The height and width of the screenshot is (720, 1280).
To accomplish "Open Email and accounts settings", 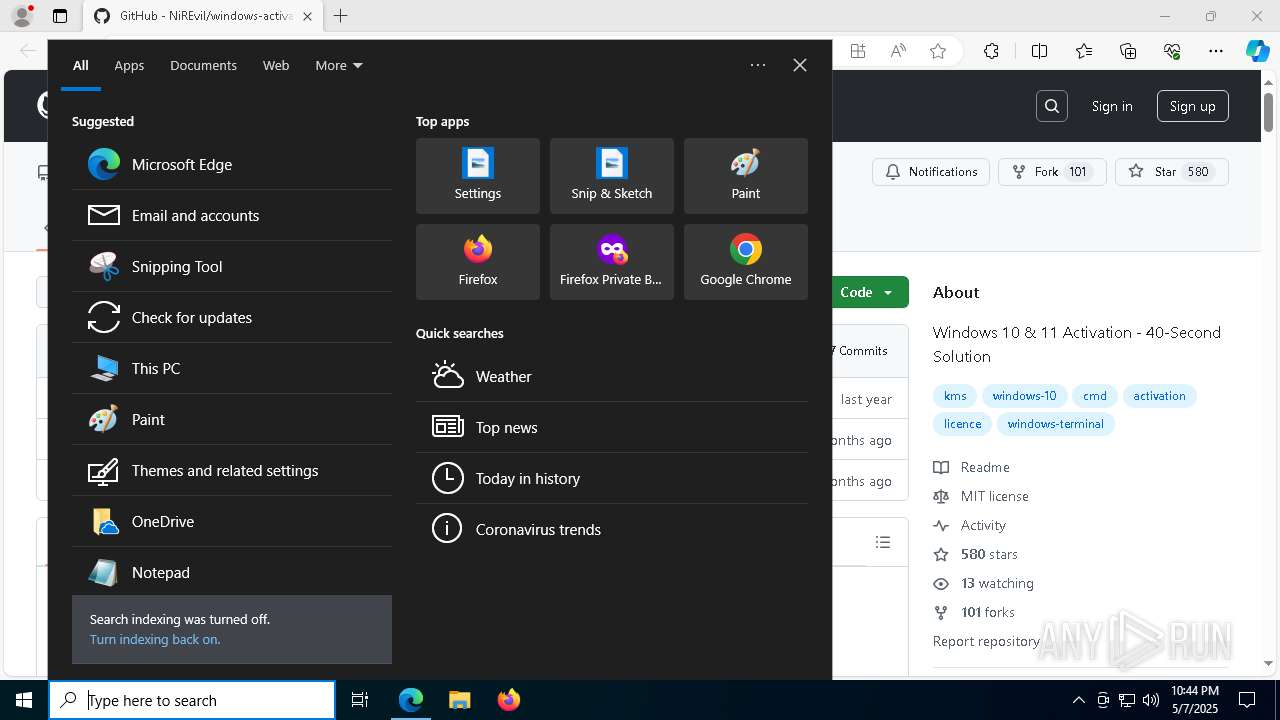I will pyautogui.click(x=232, y=215).
